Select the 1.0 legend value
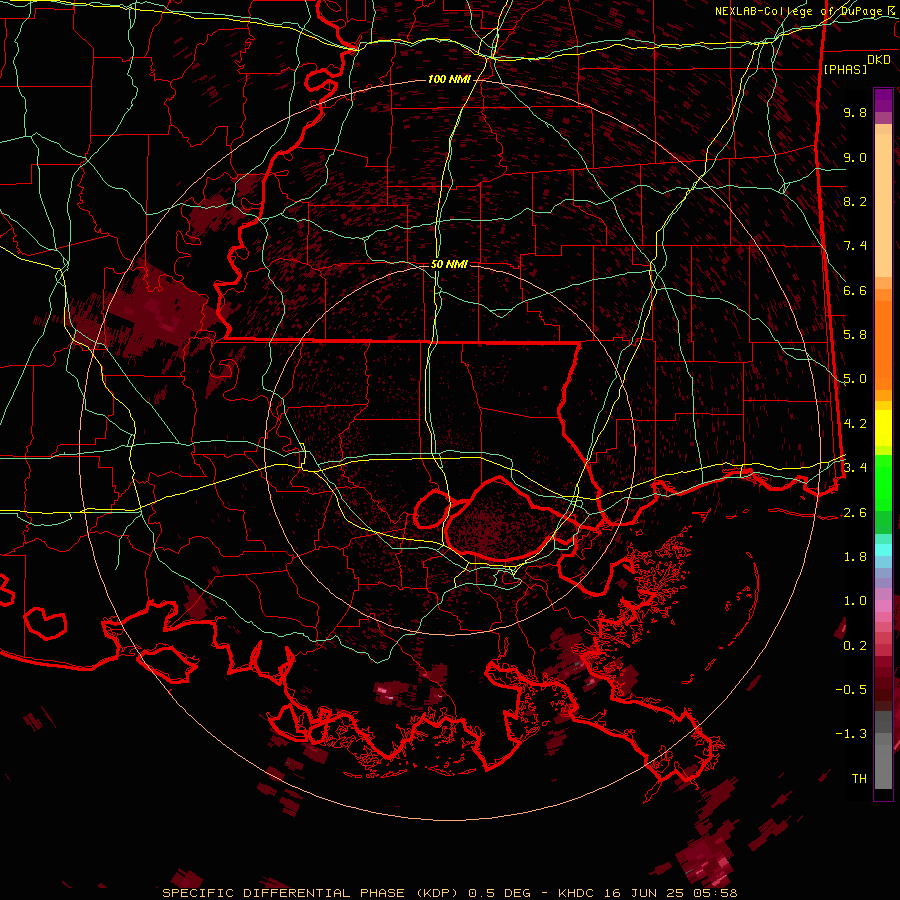The height and width of the screenshot is (900, 900). click(x=855, y=601)
